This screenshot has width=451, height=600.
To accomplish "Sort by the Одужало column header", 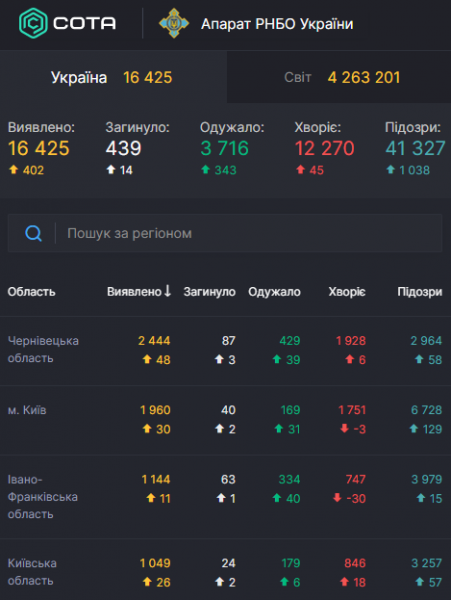I will pos(274,292).
